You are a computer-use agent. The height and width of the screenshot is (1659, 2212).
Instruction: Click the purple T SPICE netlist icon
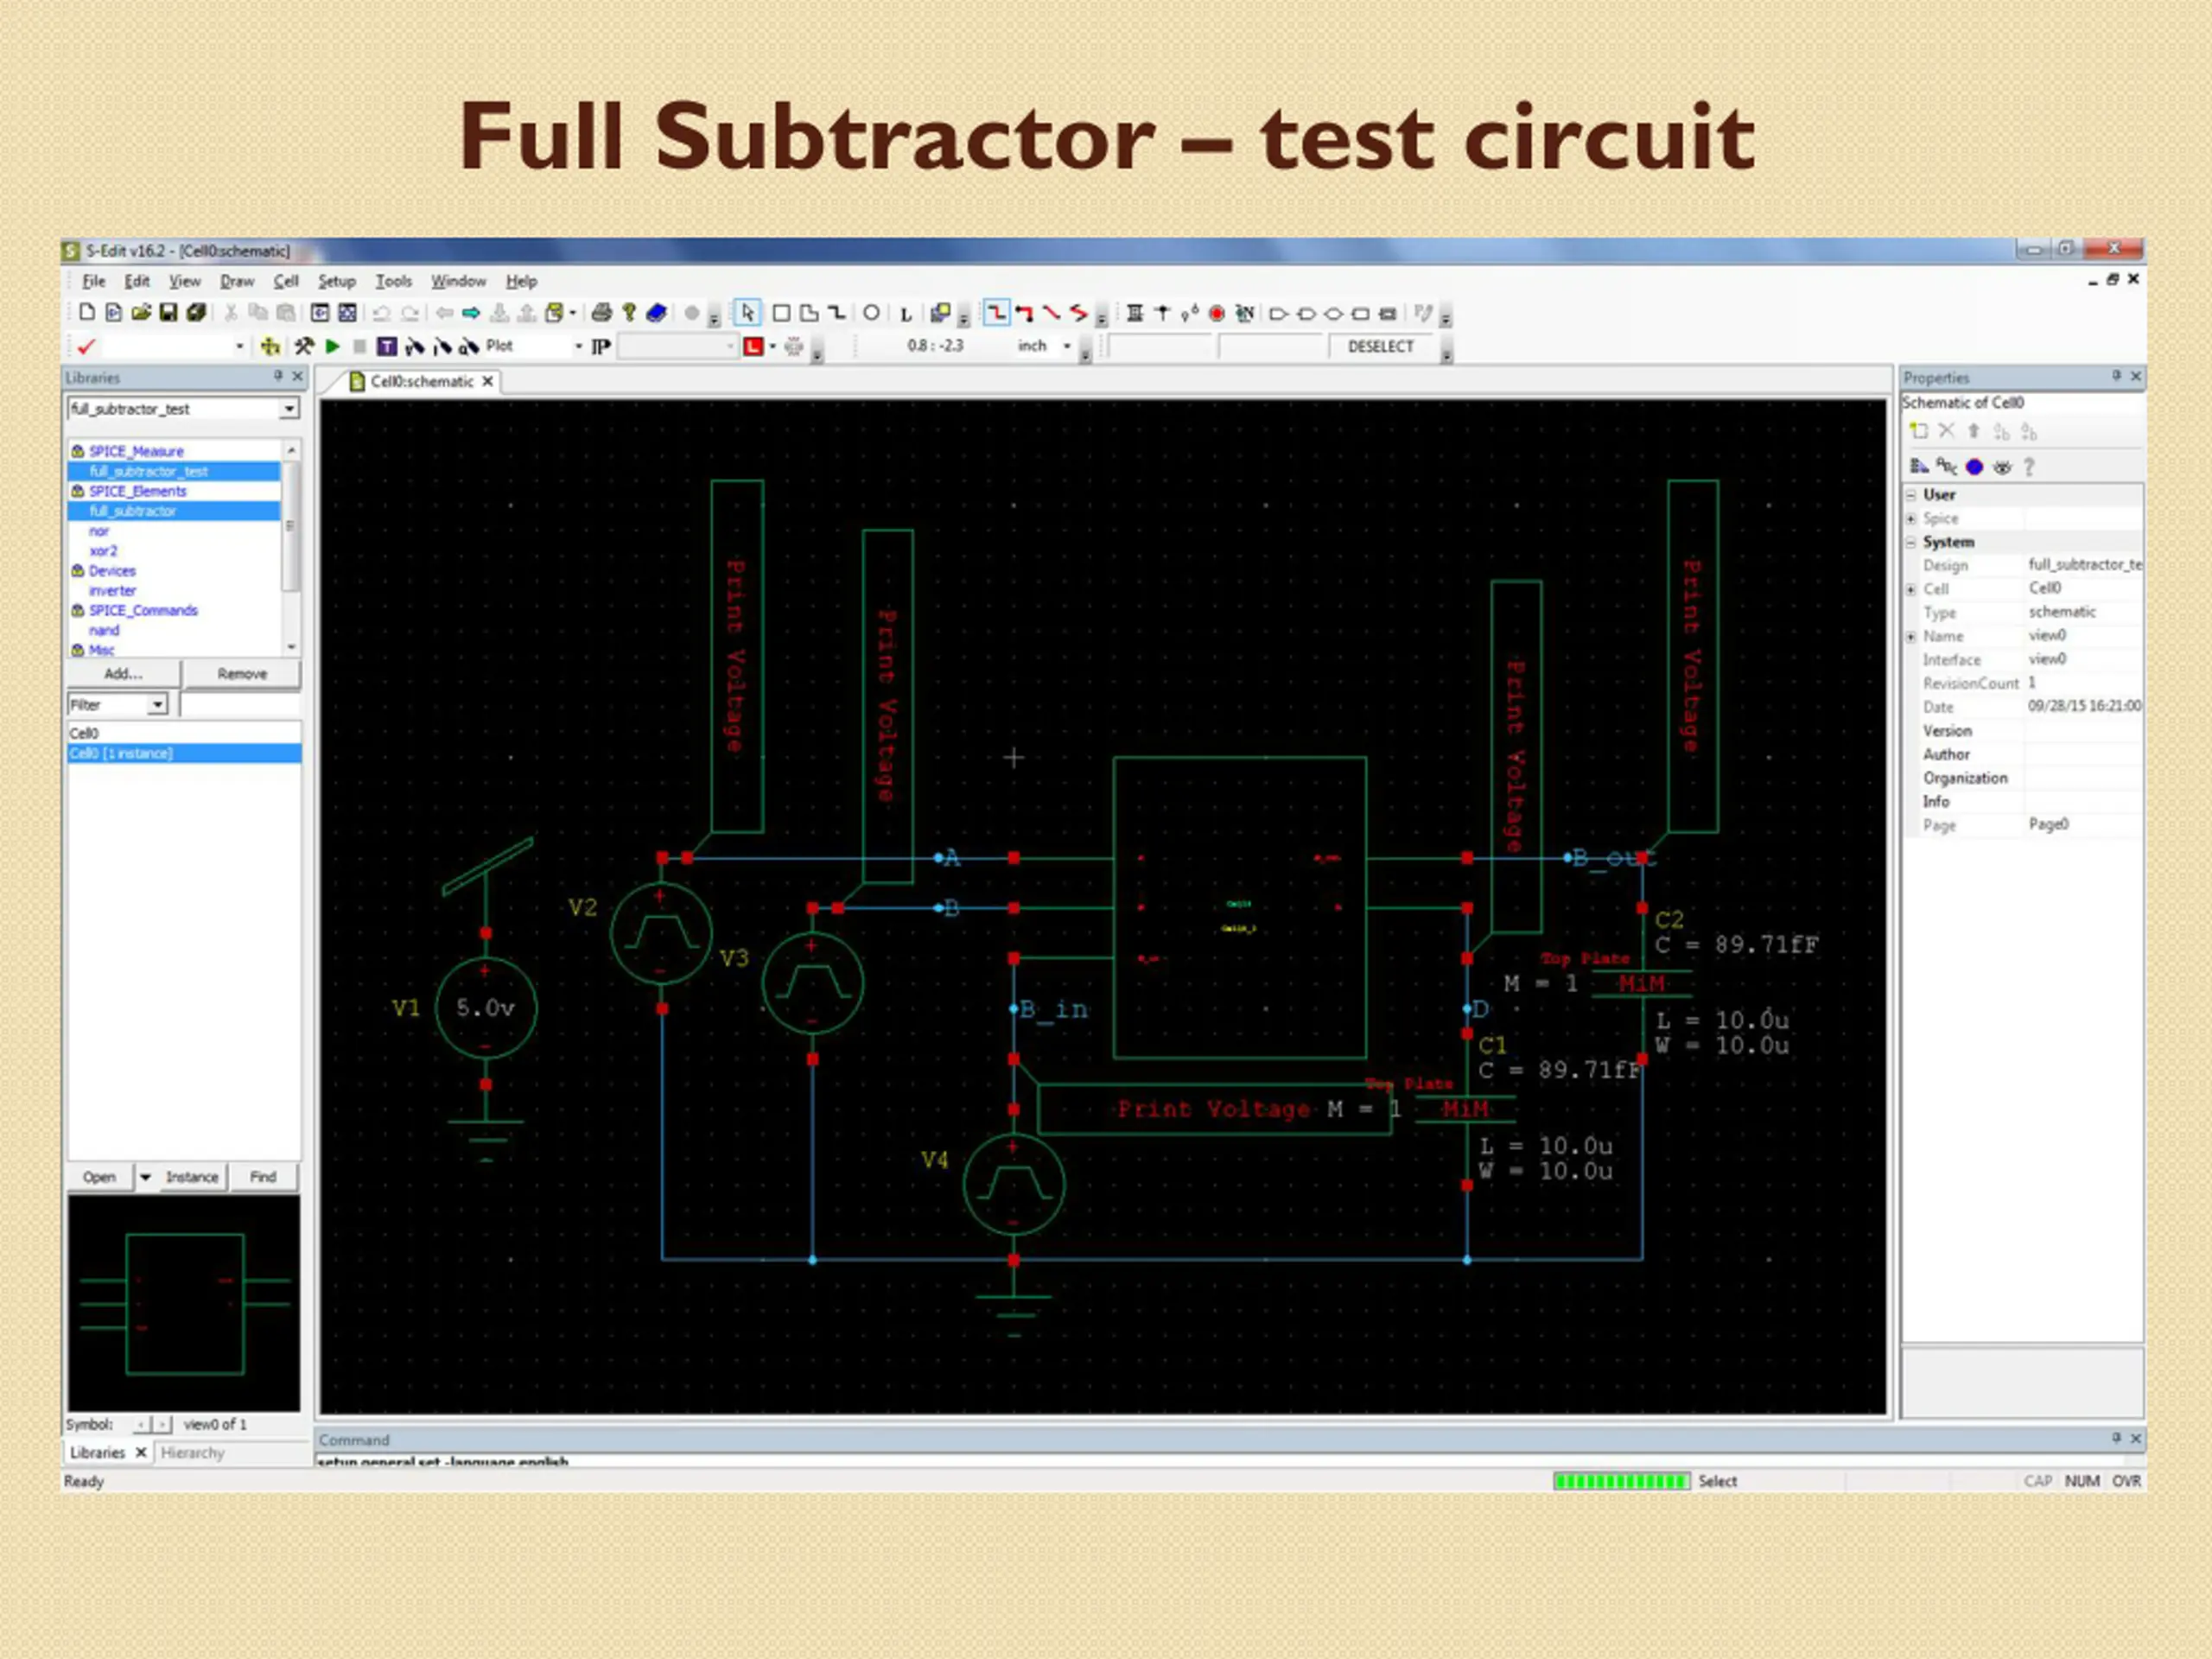point(386,346)
